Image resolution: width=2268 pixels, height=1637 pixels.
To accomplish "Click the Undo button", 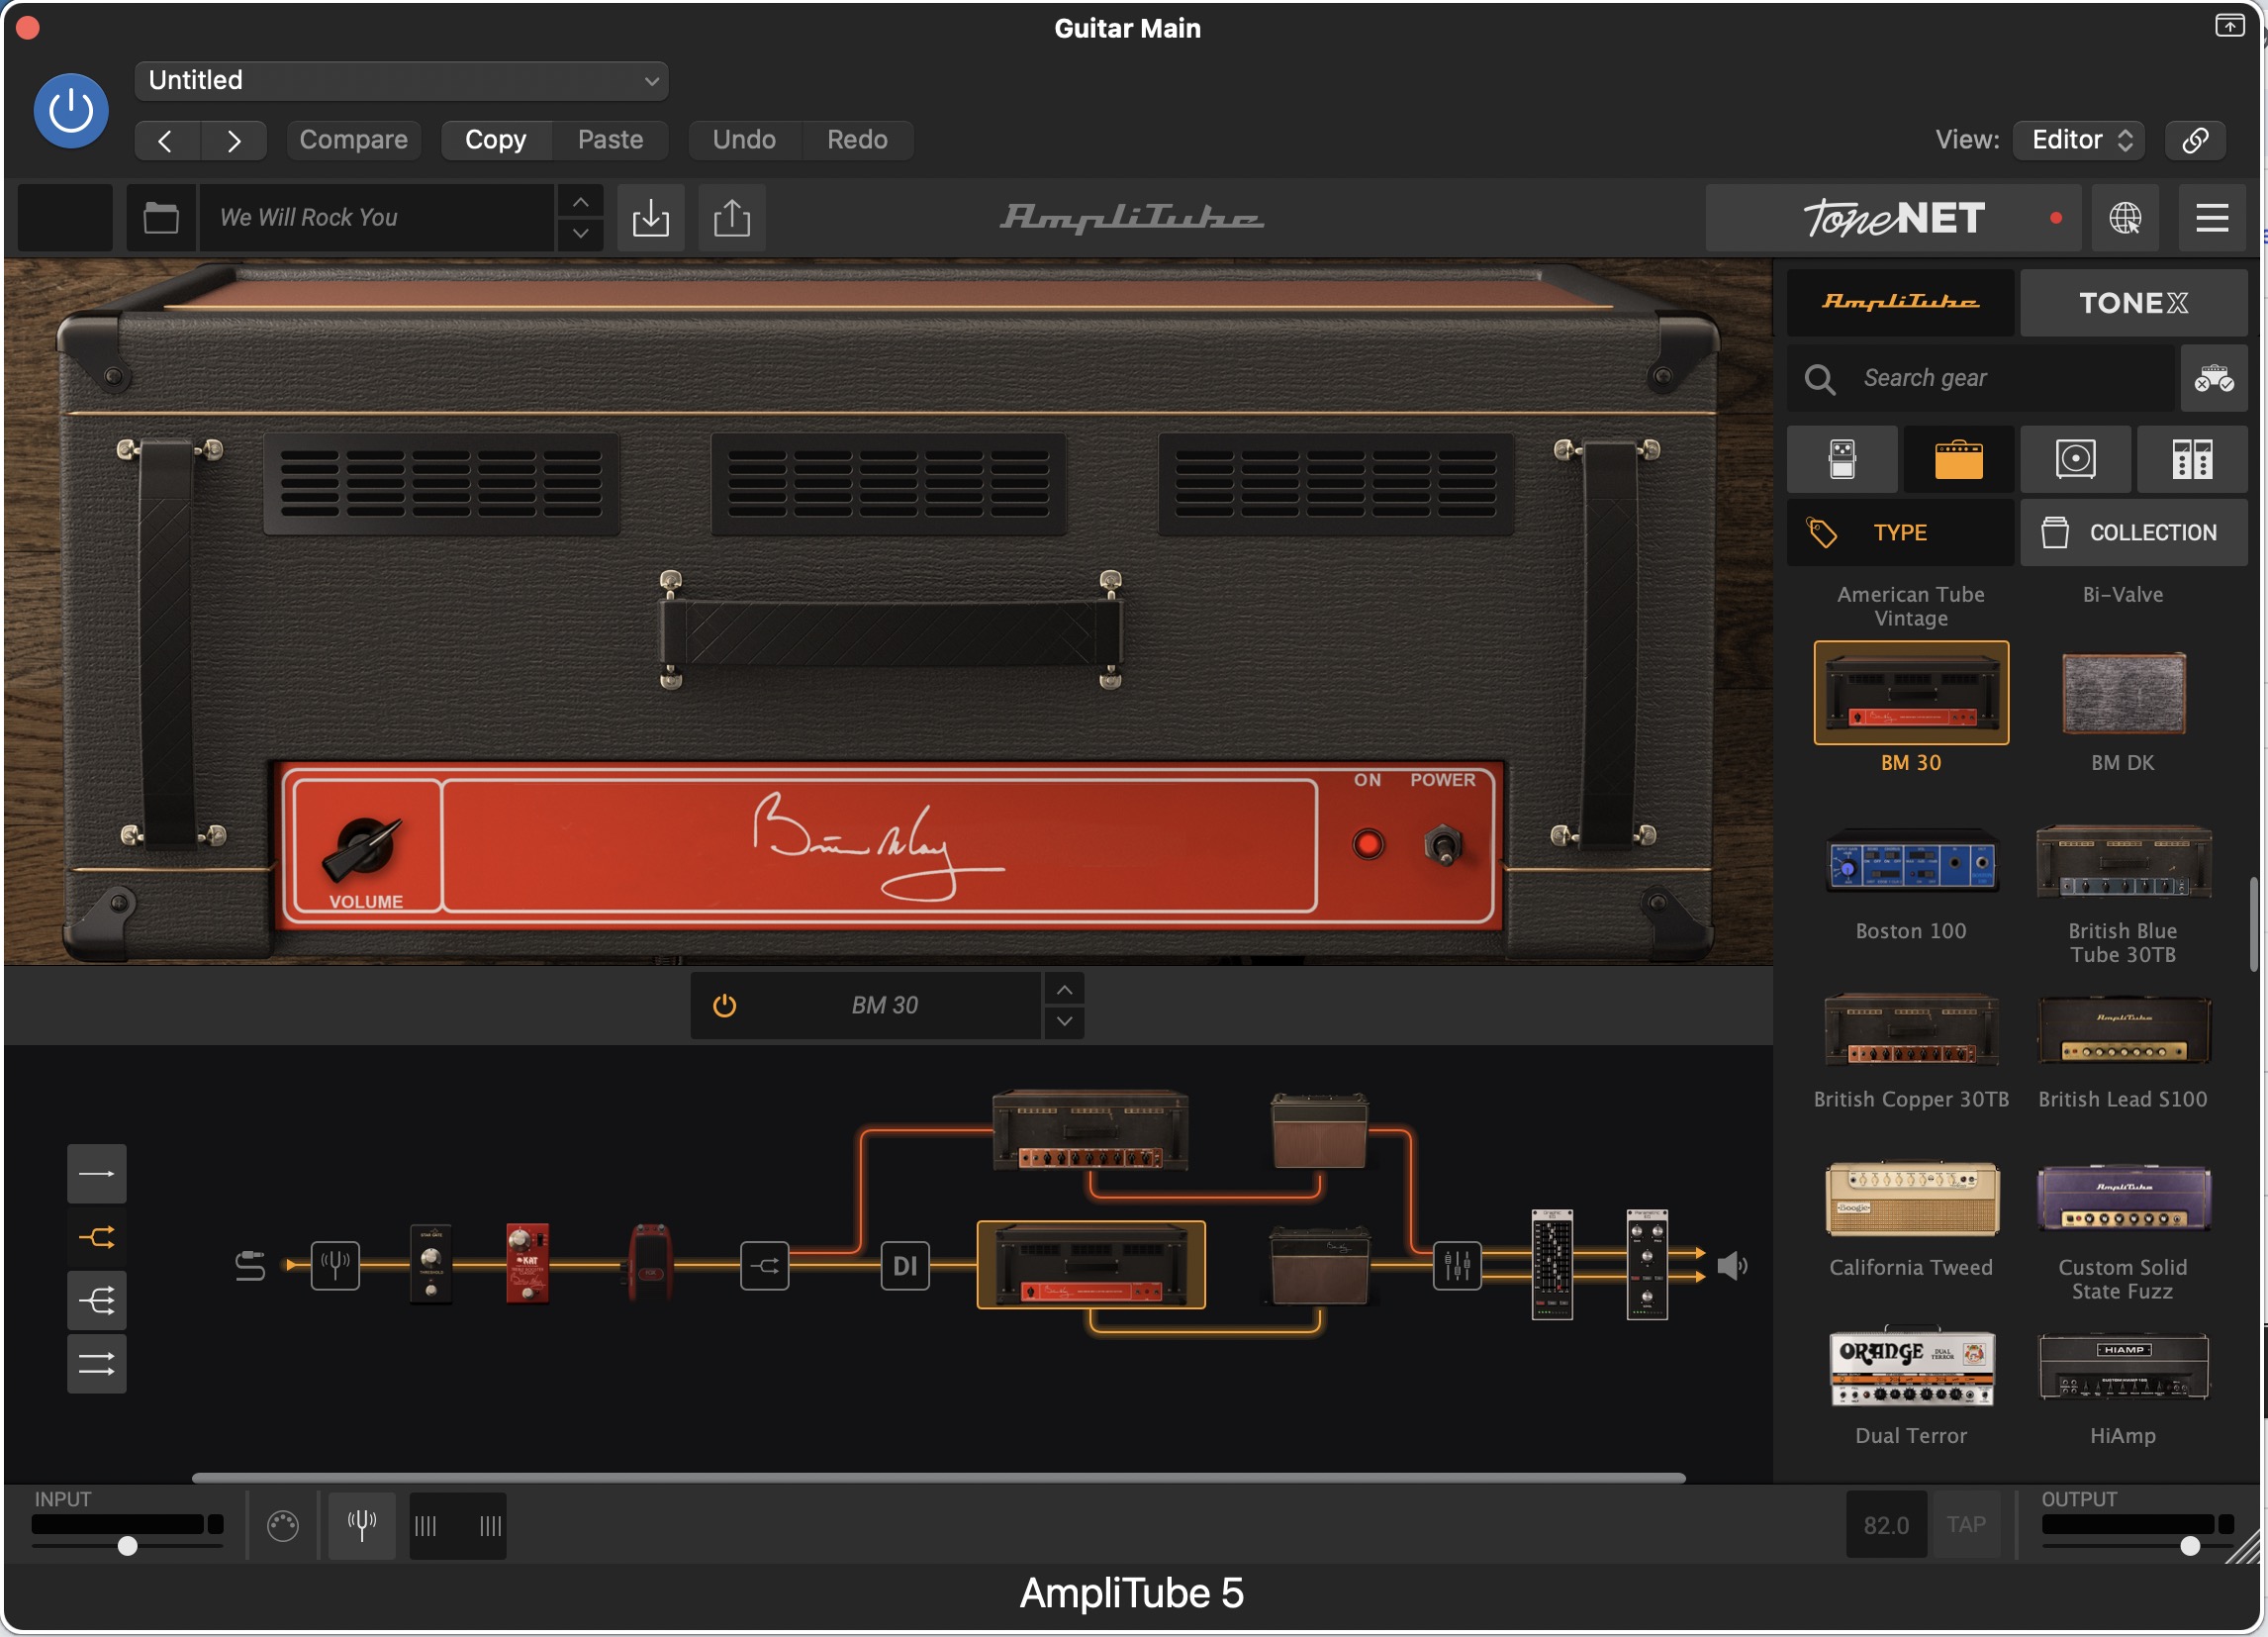I will coord(744,139).
